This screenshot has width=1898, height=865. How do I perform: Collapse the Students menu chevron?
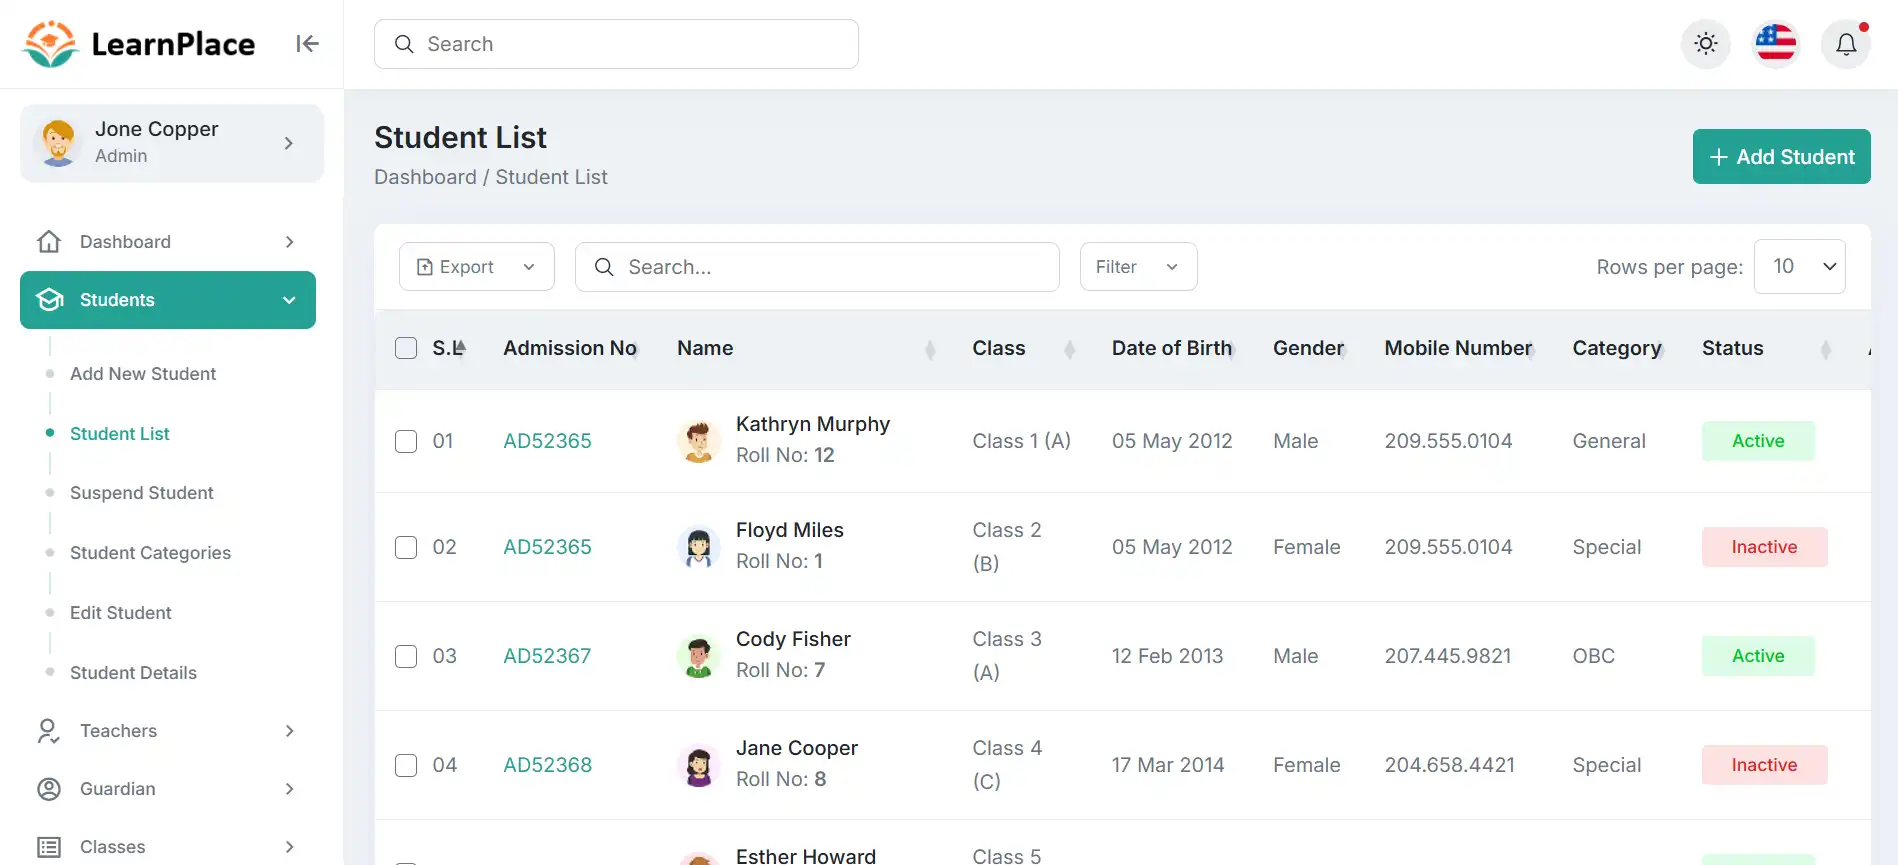289,300
